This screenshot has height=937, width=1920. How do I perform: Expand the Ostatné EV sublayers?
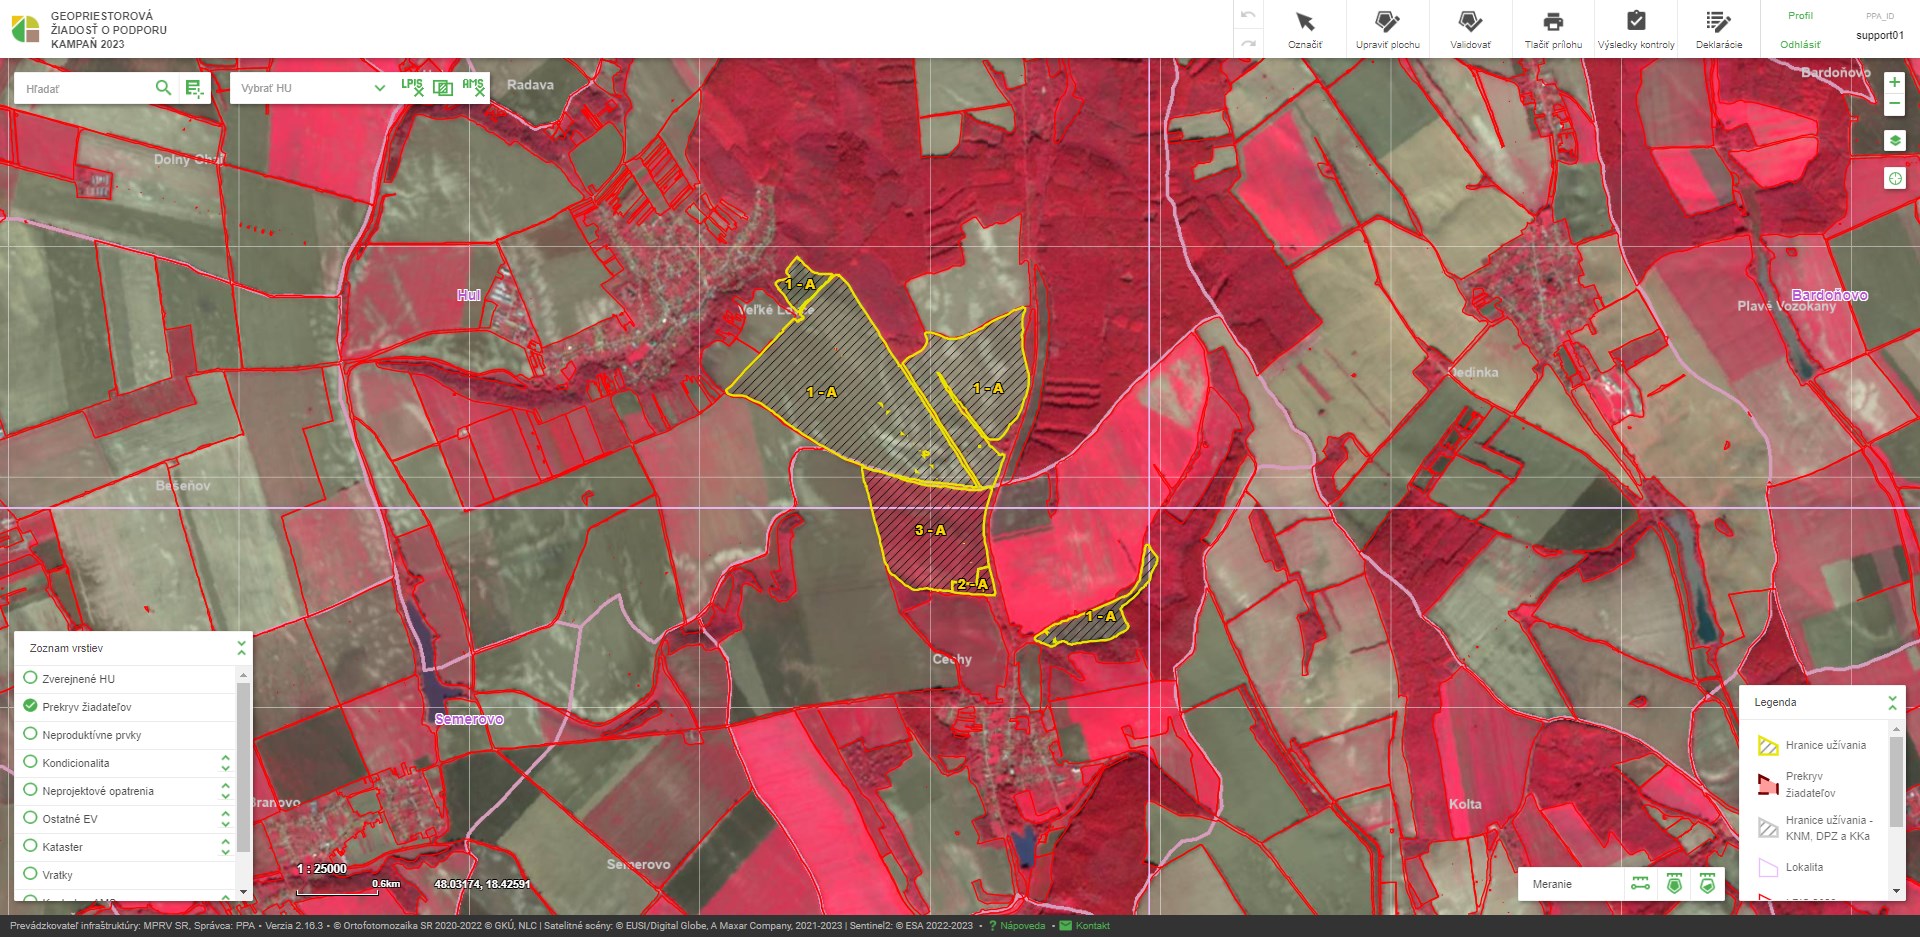[x=225, y=819]
